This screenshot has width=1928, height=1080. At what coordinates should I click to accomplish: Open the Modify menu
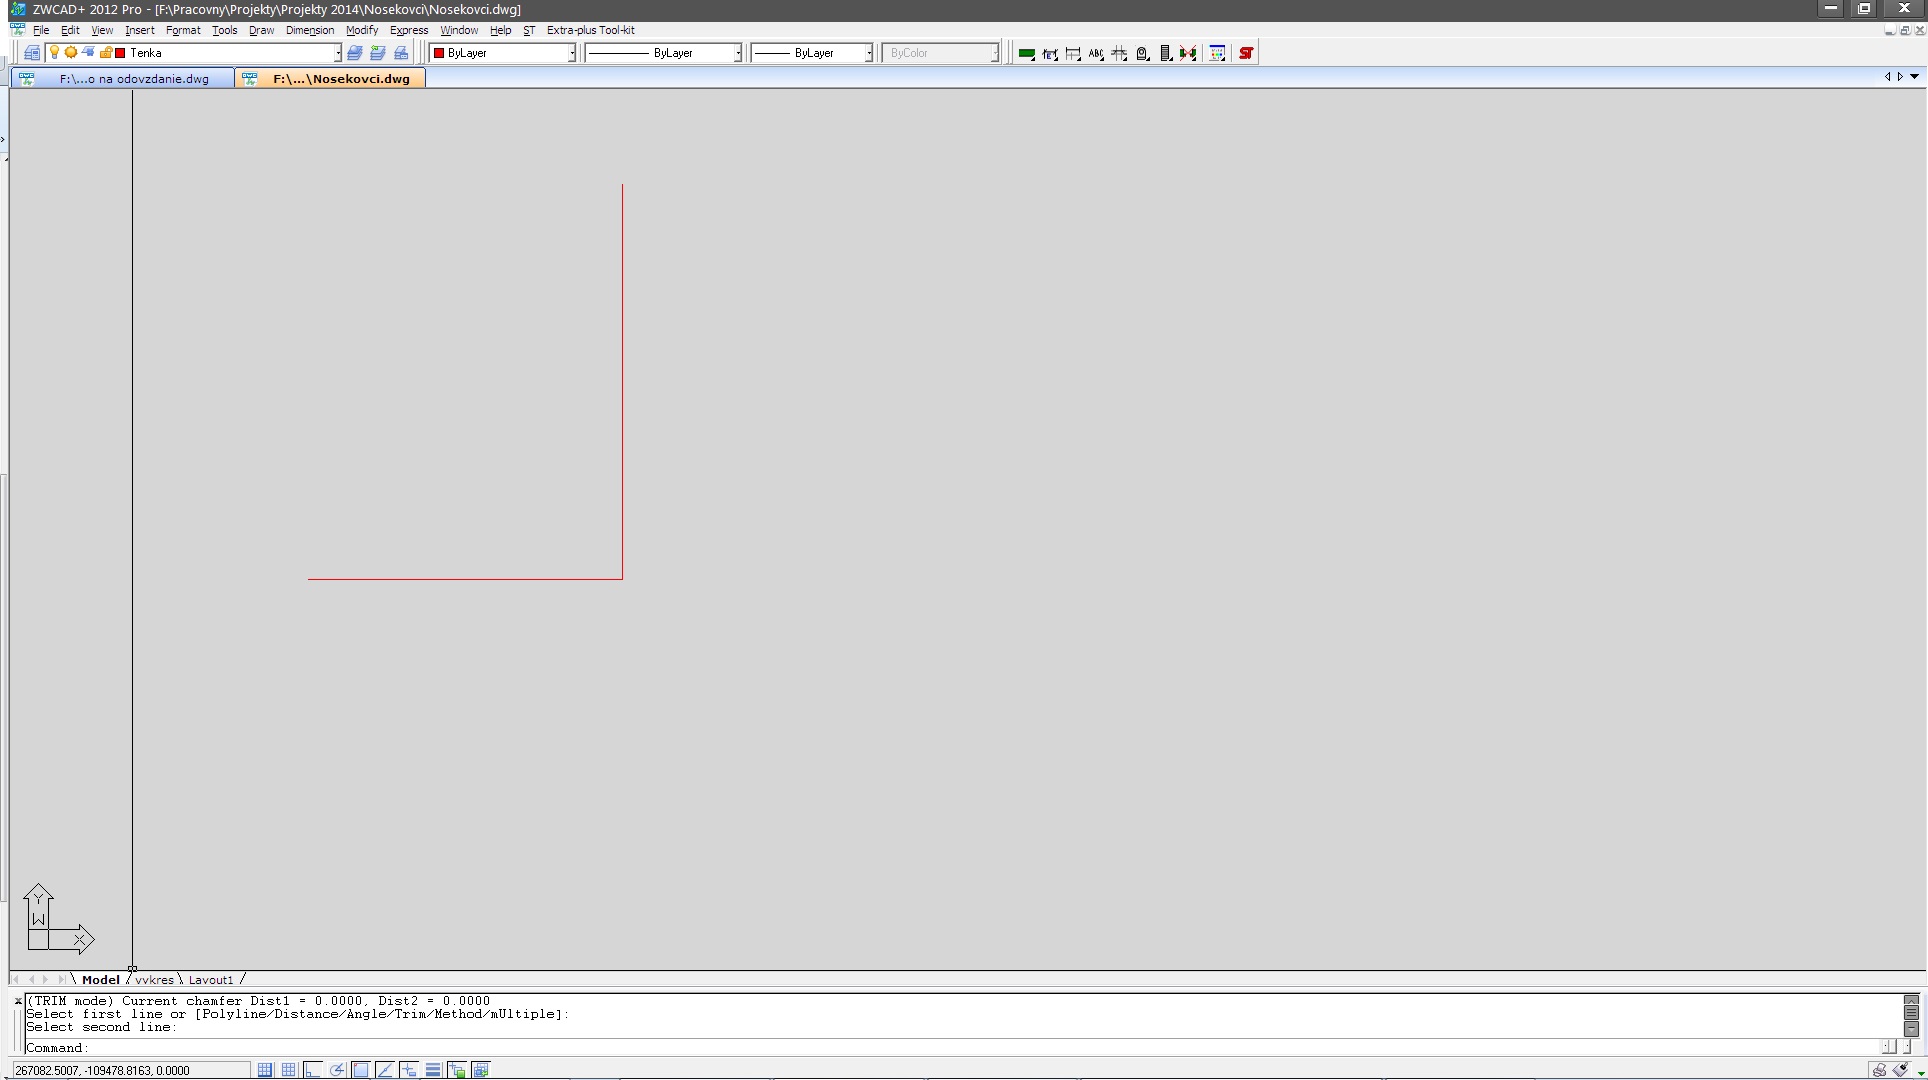(x=362, y=30)
